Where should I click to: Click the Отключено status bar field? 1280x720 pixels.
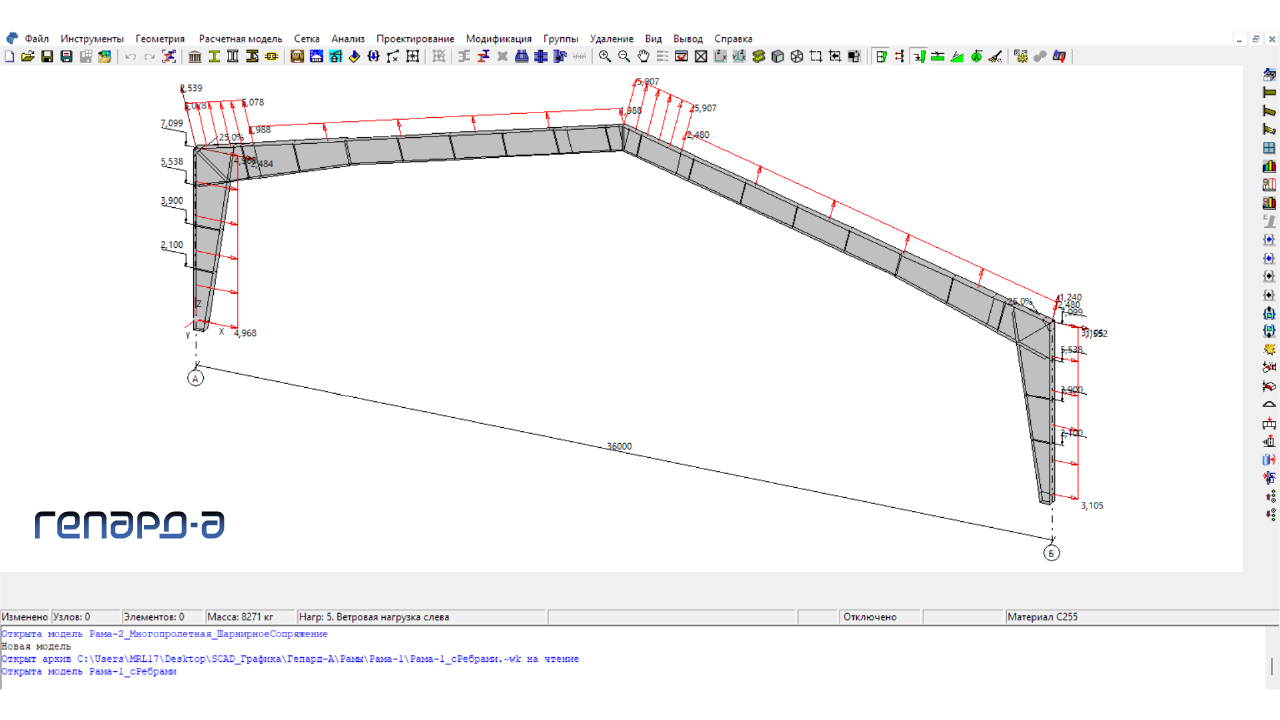pyautogui.click(x=922, y=617)
